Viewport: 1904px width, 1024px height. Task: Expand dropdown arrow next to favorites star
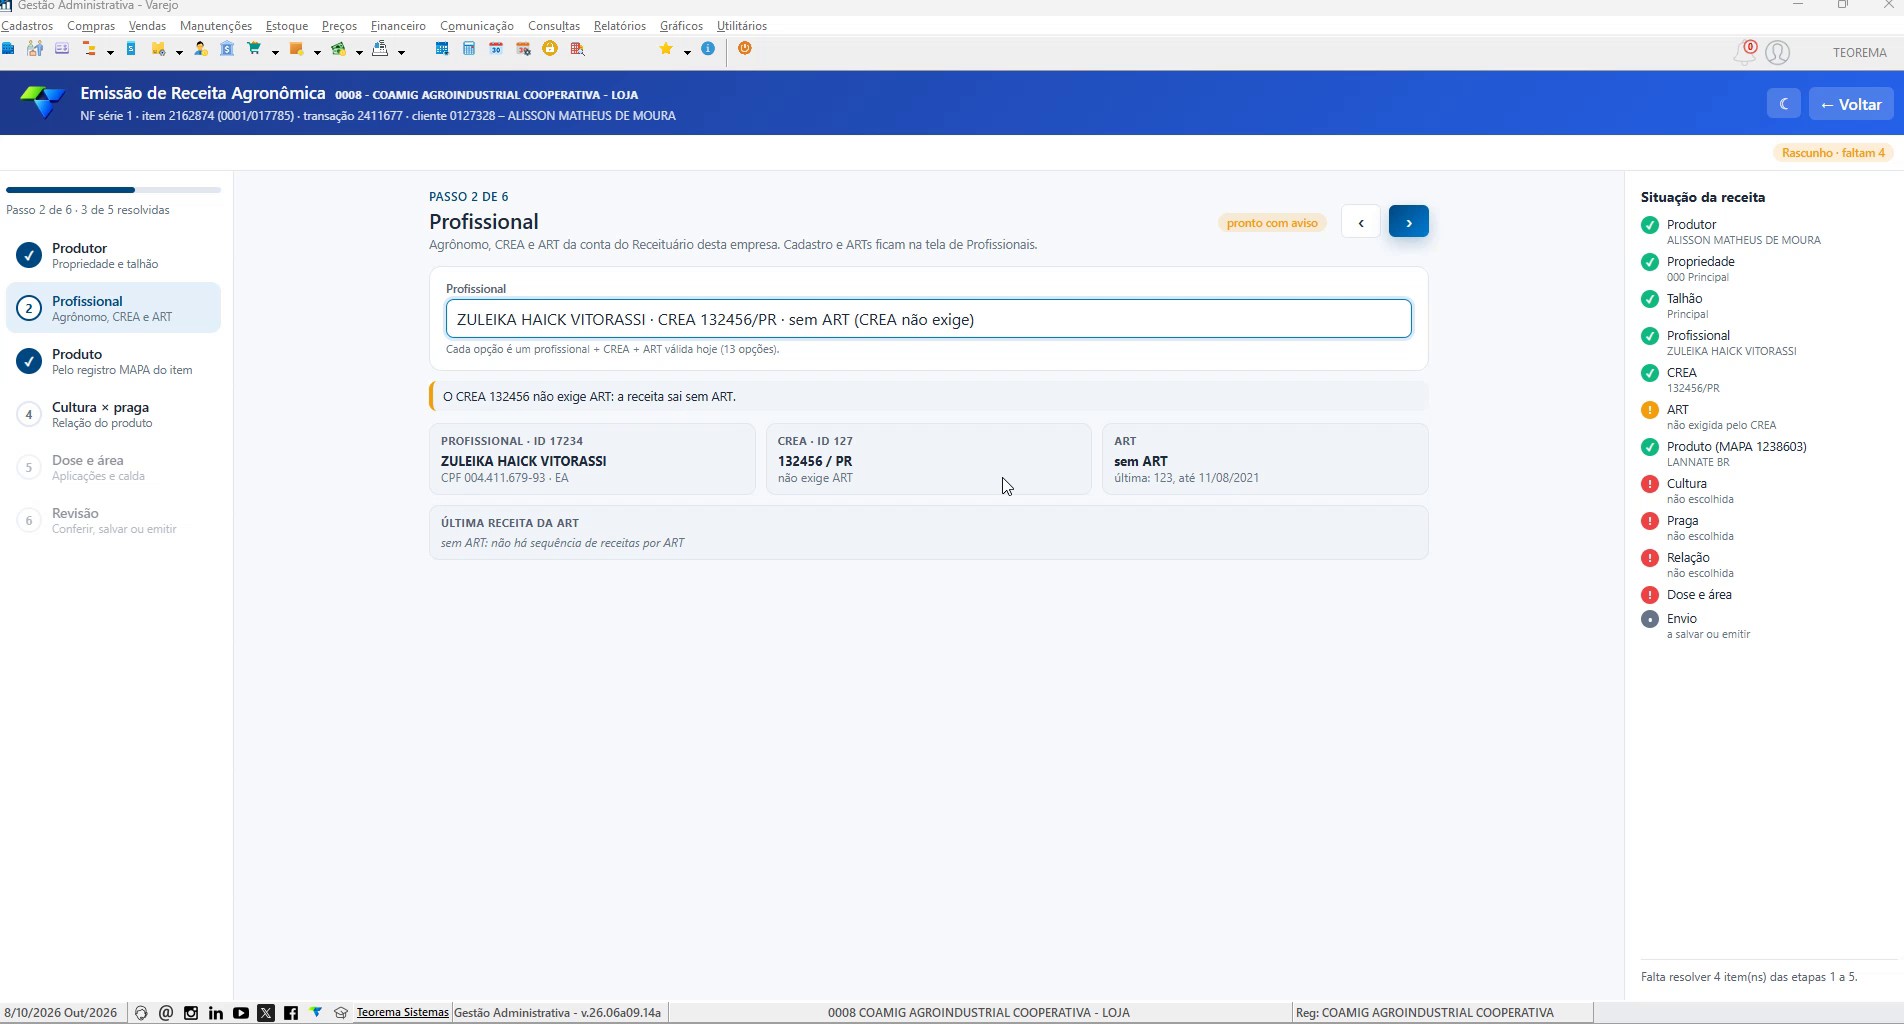pos(687,52)
